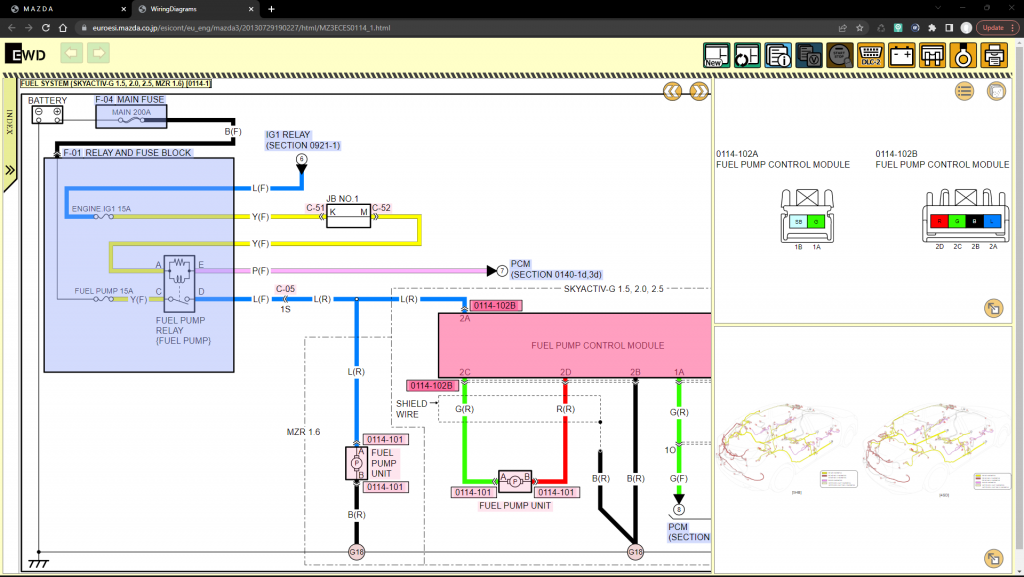Open the connector list menu icon

coord(964,91)
